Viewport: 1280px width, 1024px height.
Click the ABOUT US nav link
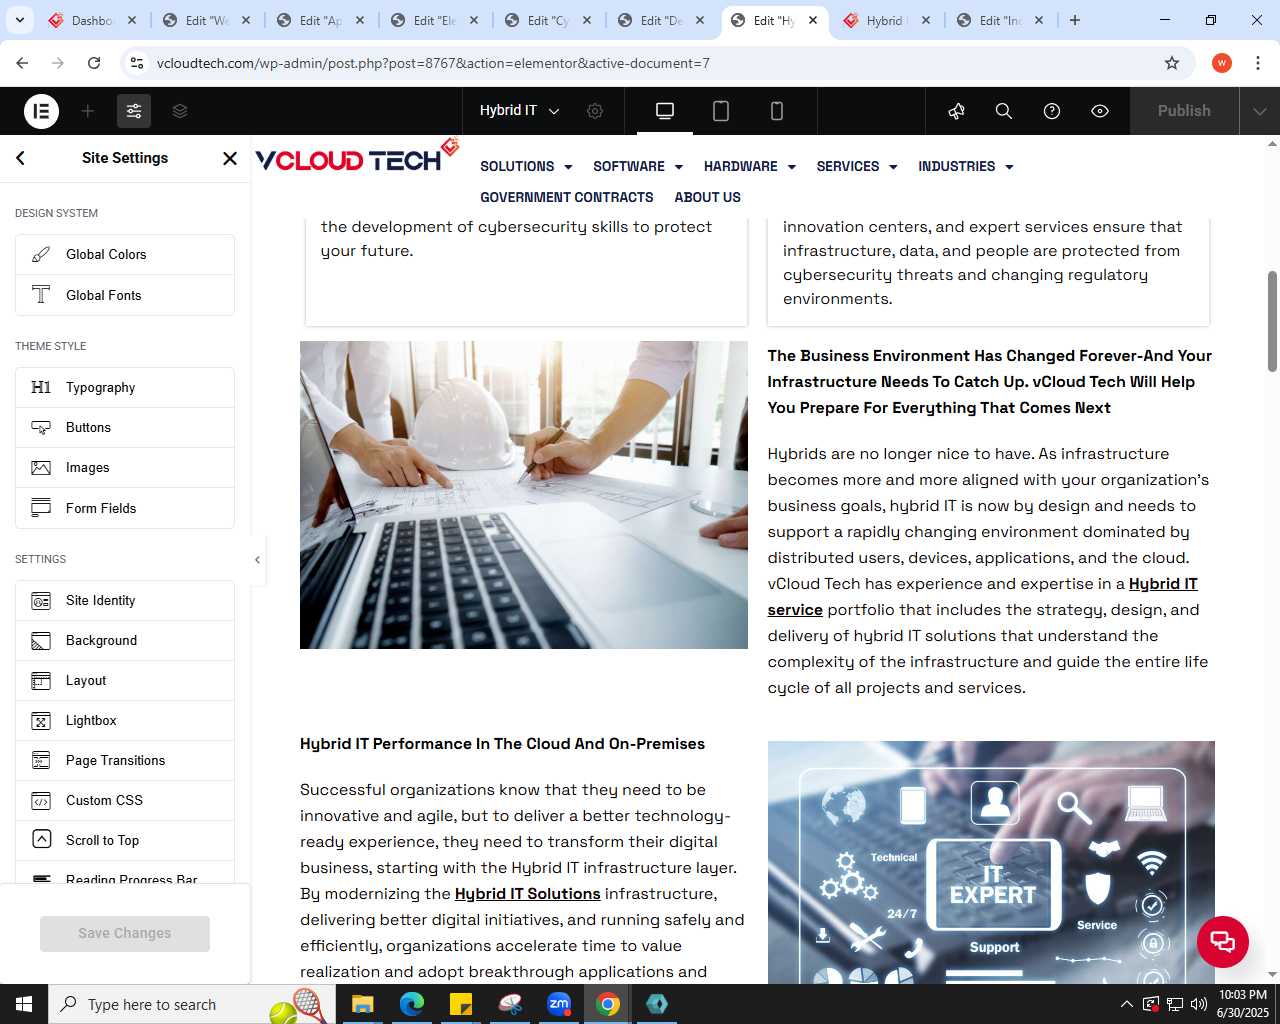coord(708,197)
